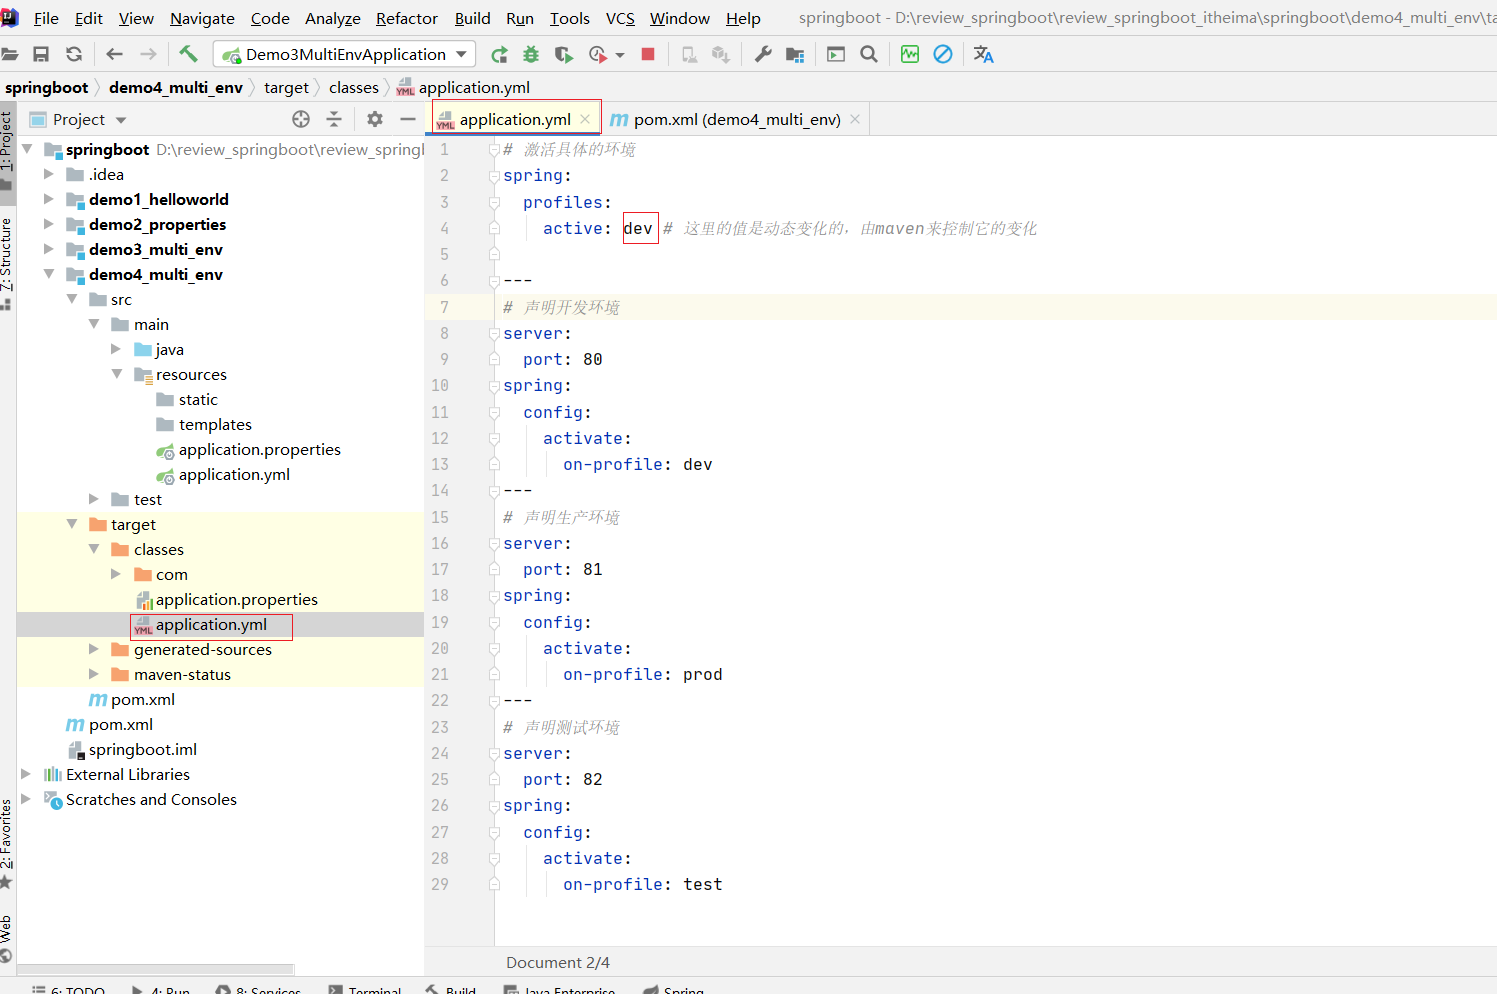The image size is (1497, 994).
Task: Open the Refactor menu
Action: (x=406, y=18)
